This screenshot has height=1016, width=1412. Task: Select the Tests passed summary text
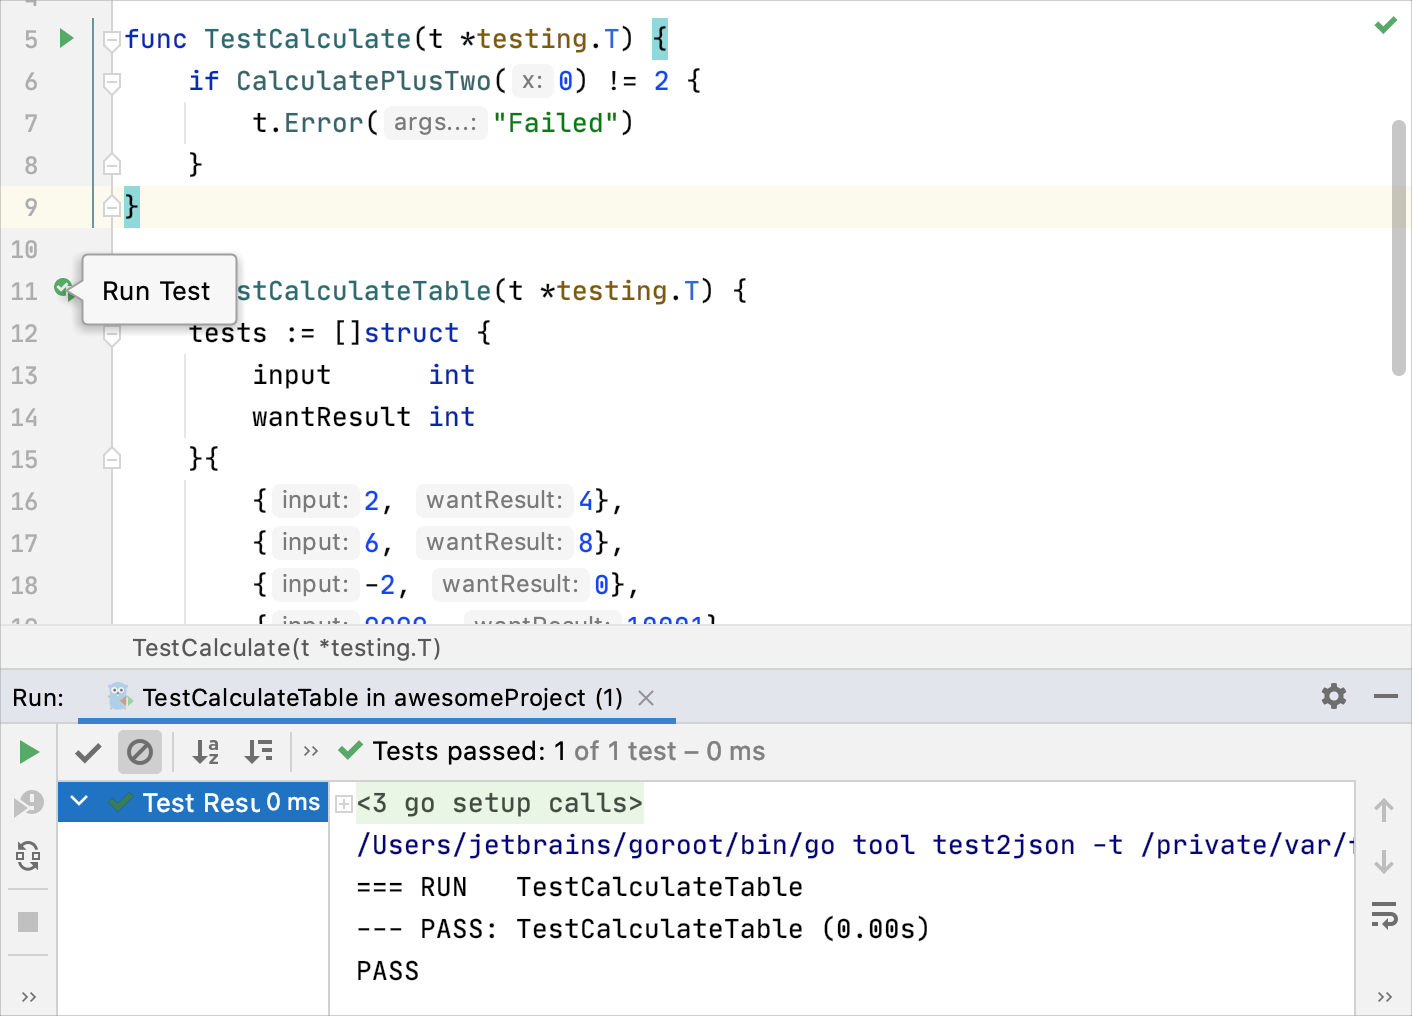(567, 751)
